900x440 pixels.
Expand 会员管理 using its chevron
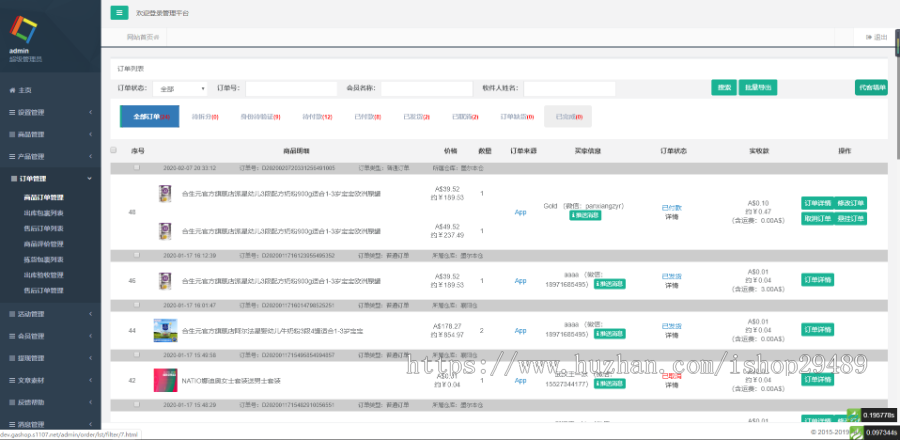90,336
